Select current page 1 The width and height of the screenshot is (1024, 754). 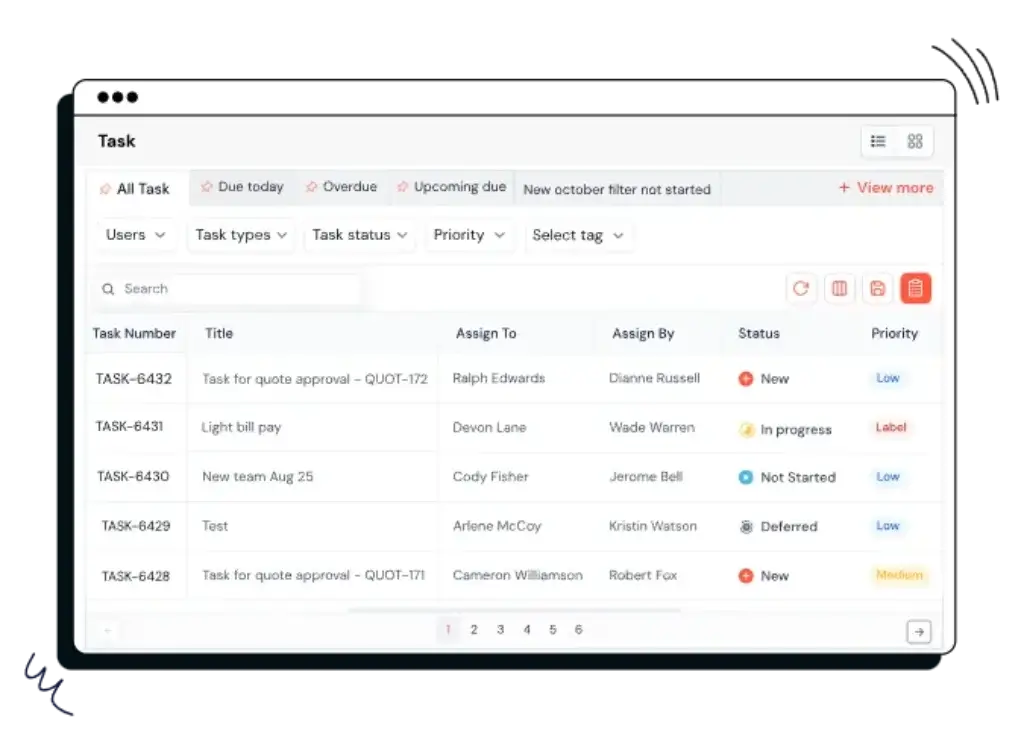pyautogui.click(x=448, y=630)
